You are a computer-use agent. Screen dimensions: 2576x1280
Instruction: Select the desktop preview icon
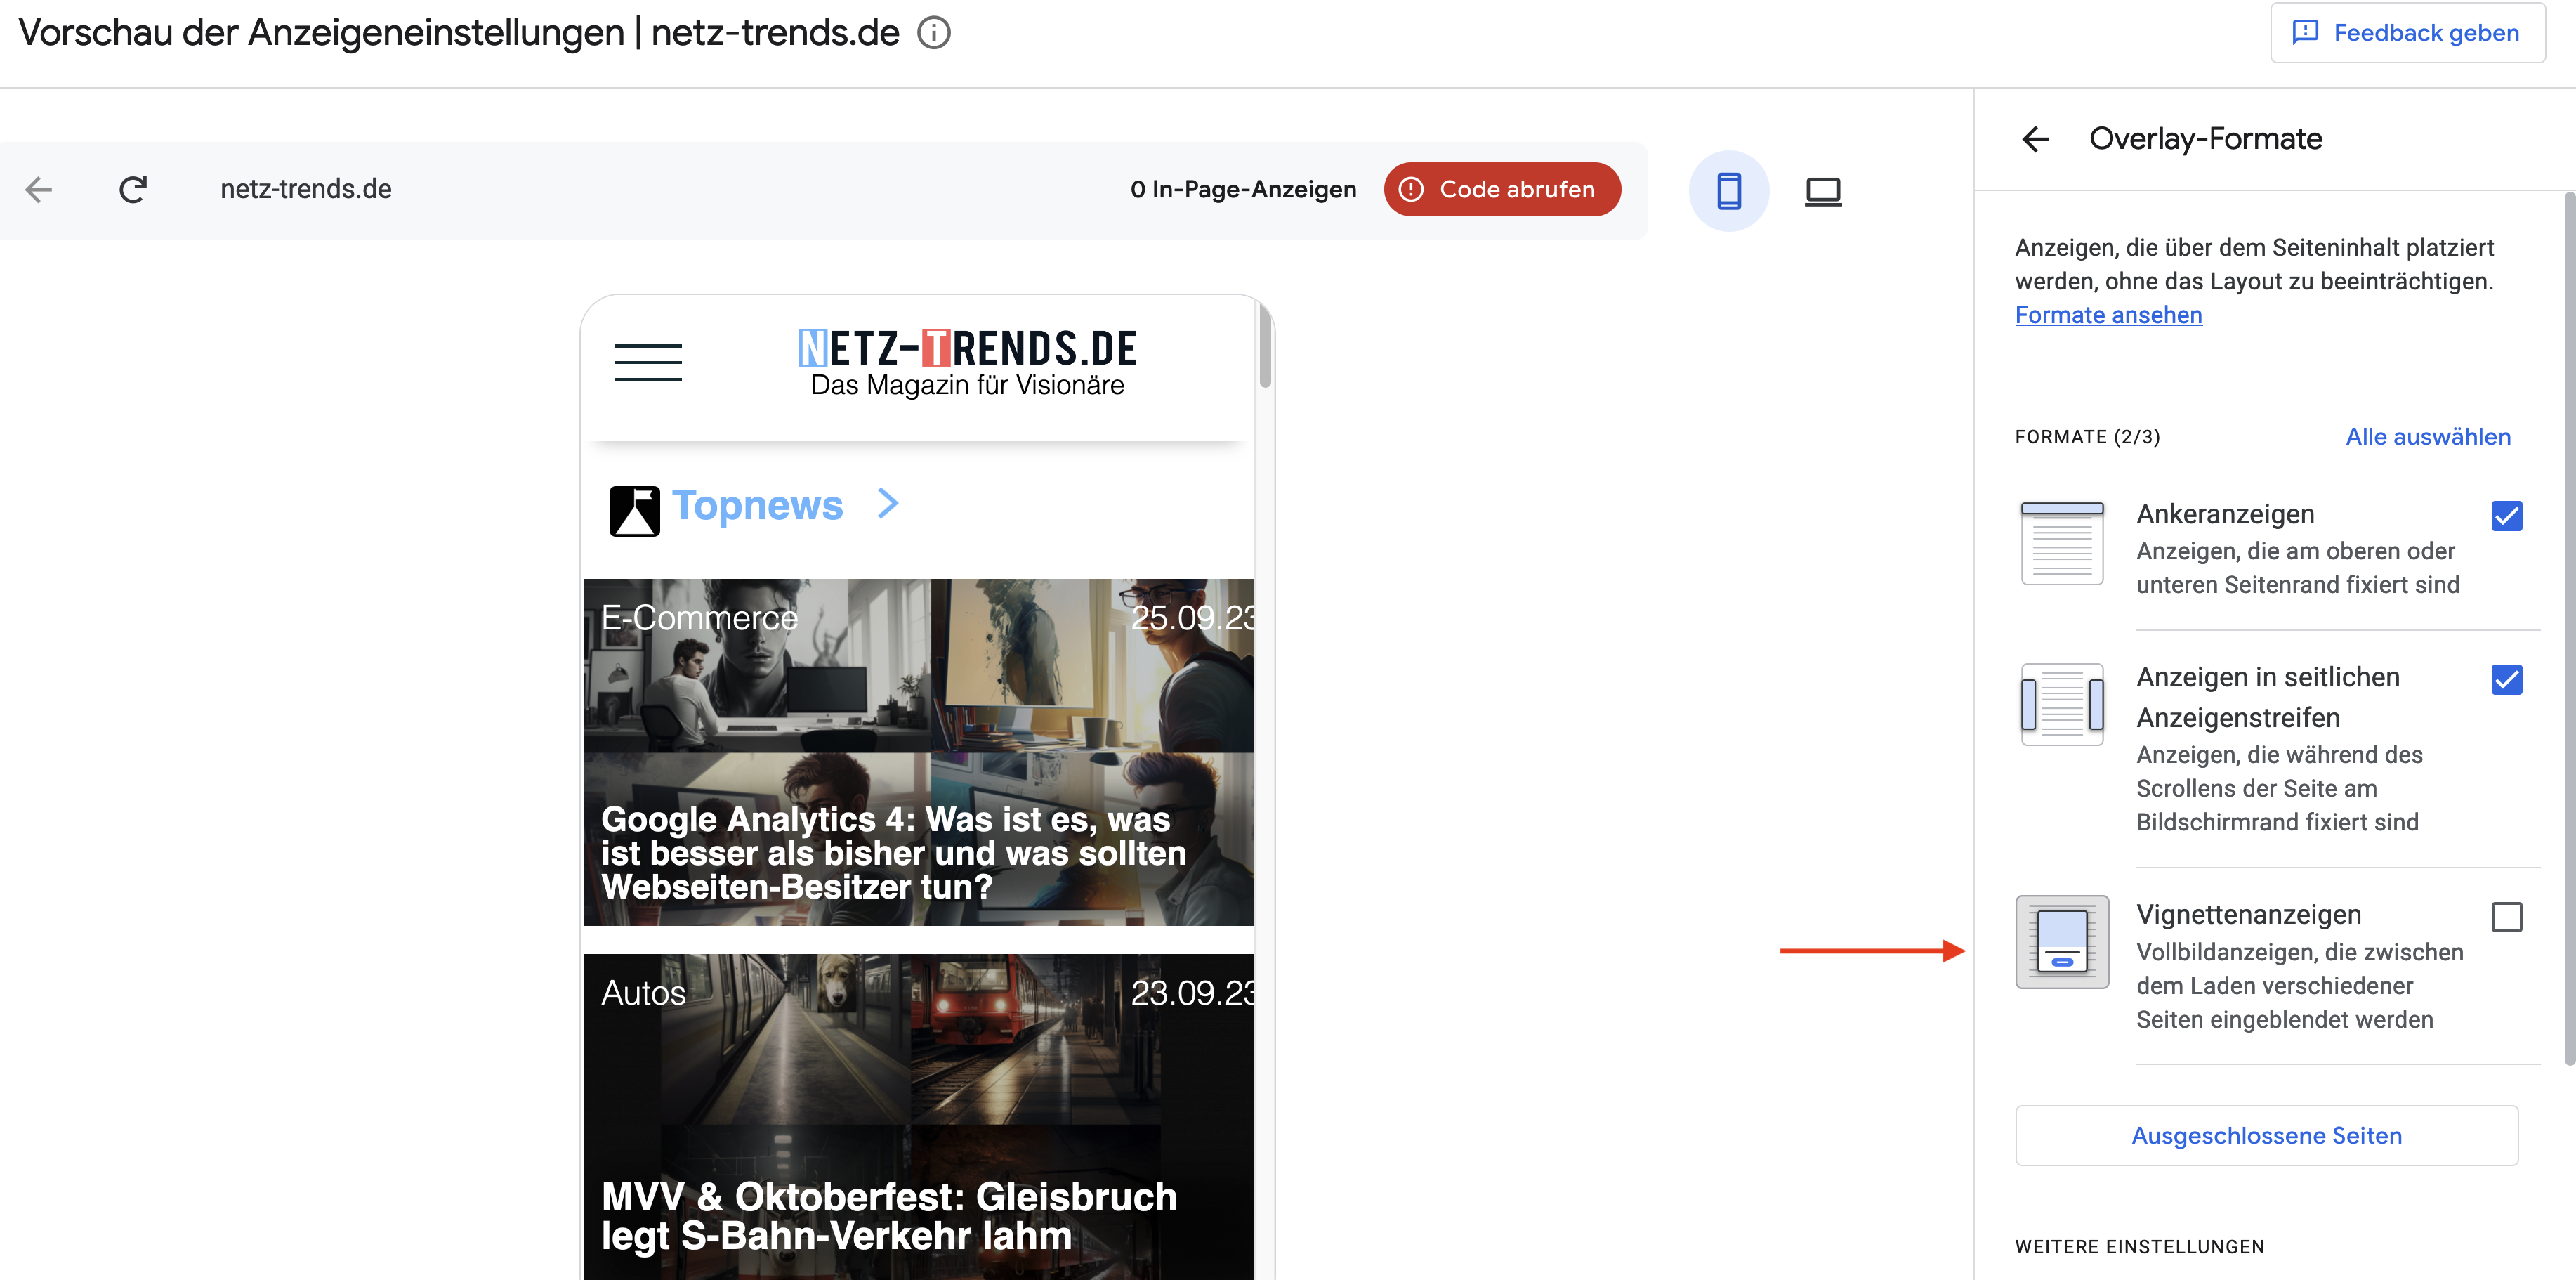[x=1823, y=190]
